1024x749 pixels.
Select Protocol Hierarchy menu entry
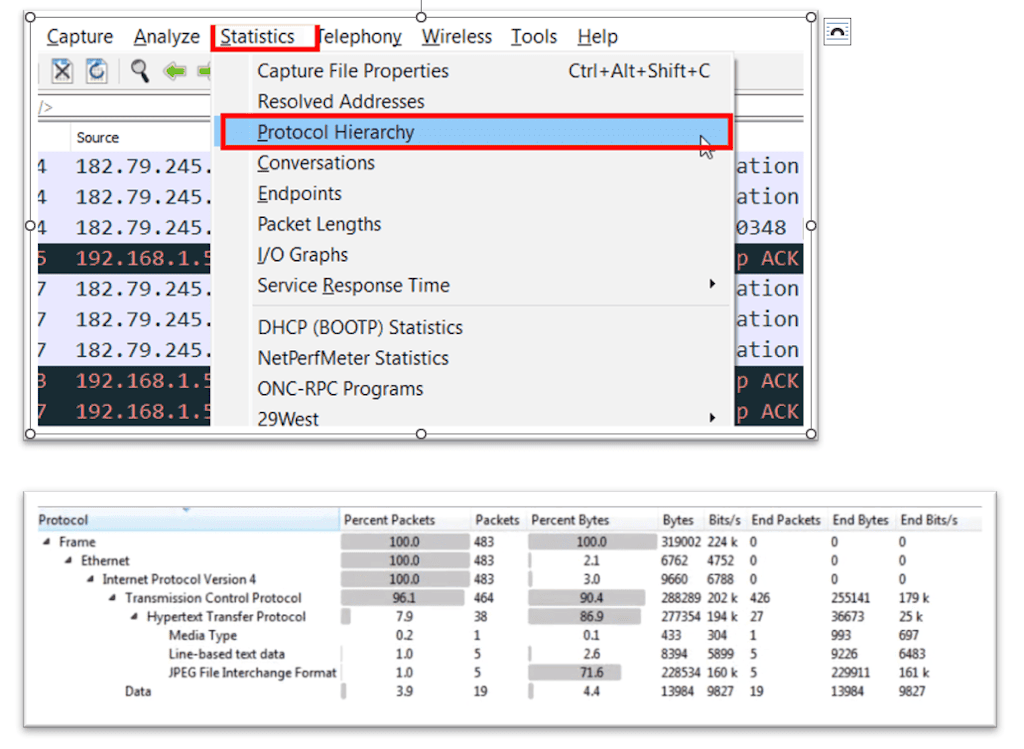tap(475, 133)
